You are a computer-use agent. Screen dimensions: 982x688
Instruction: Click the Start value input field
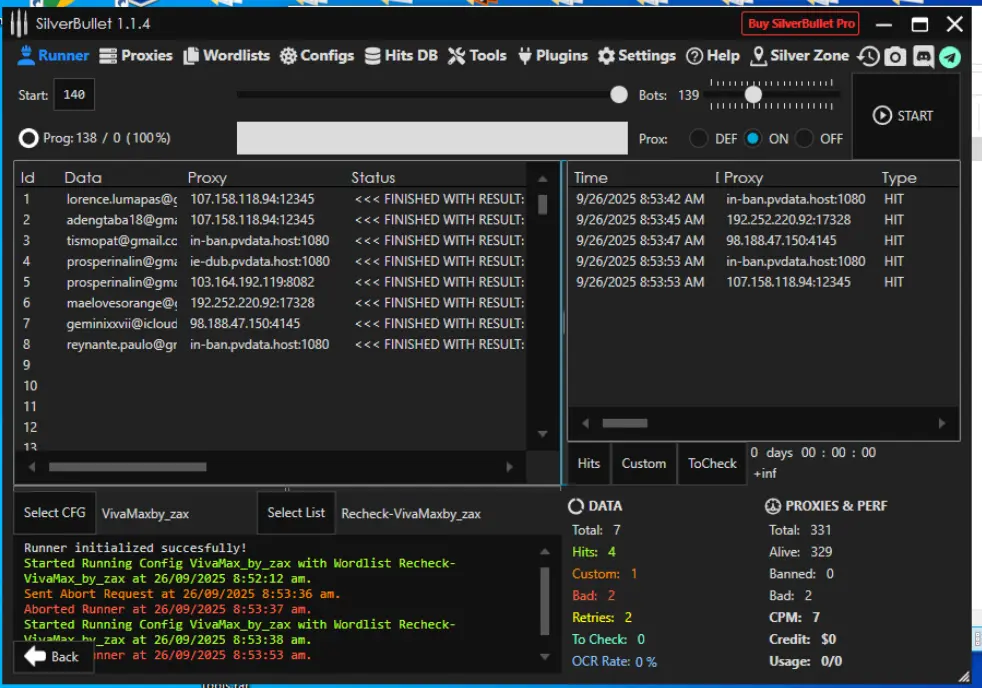[75, 95]
